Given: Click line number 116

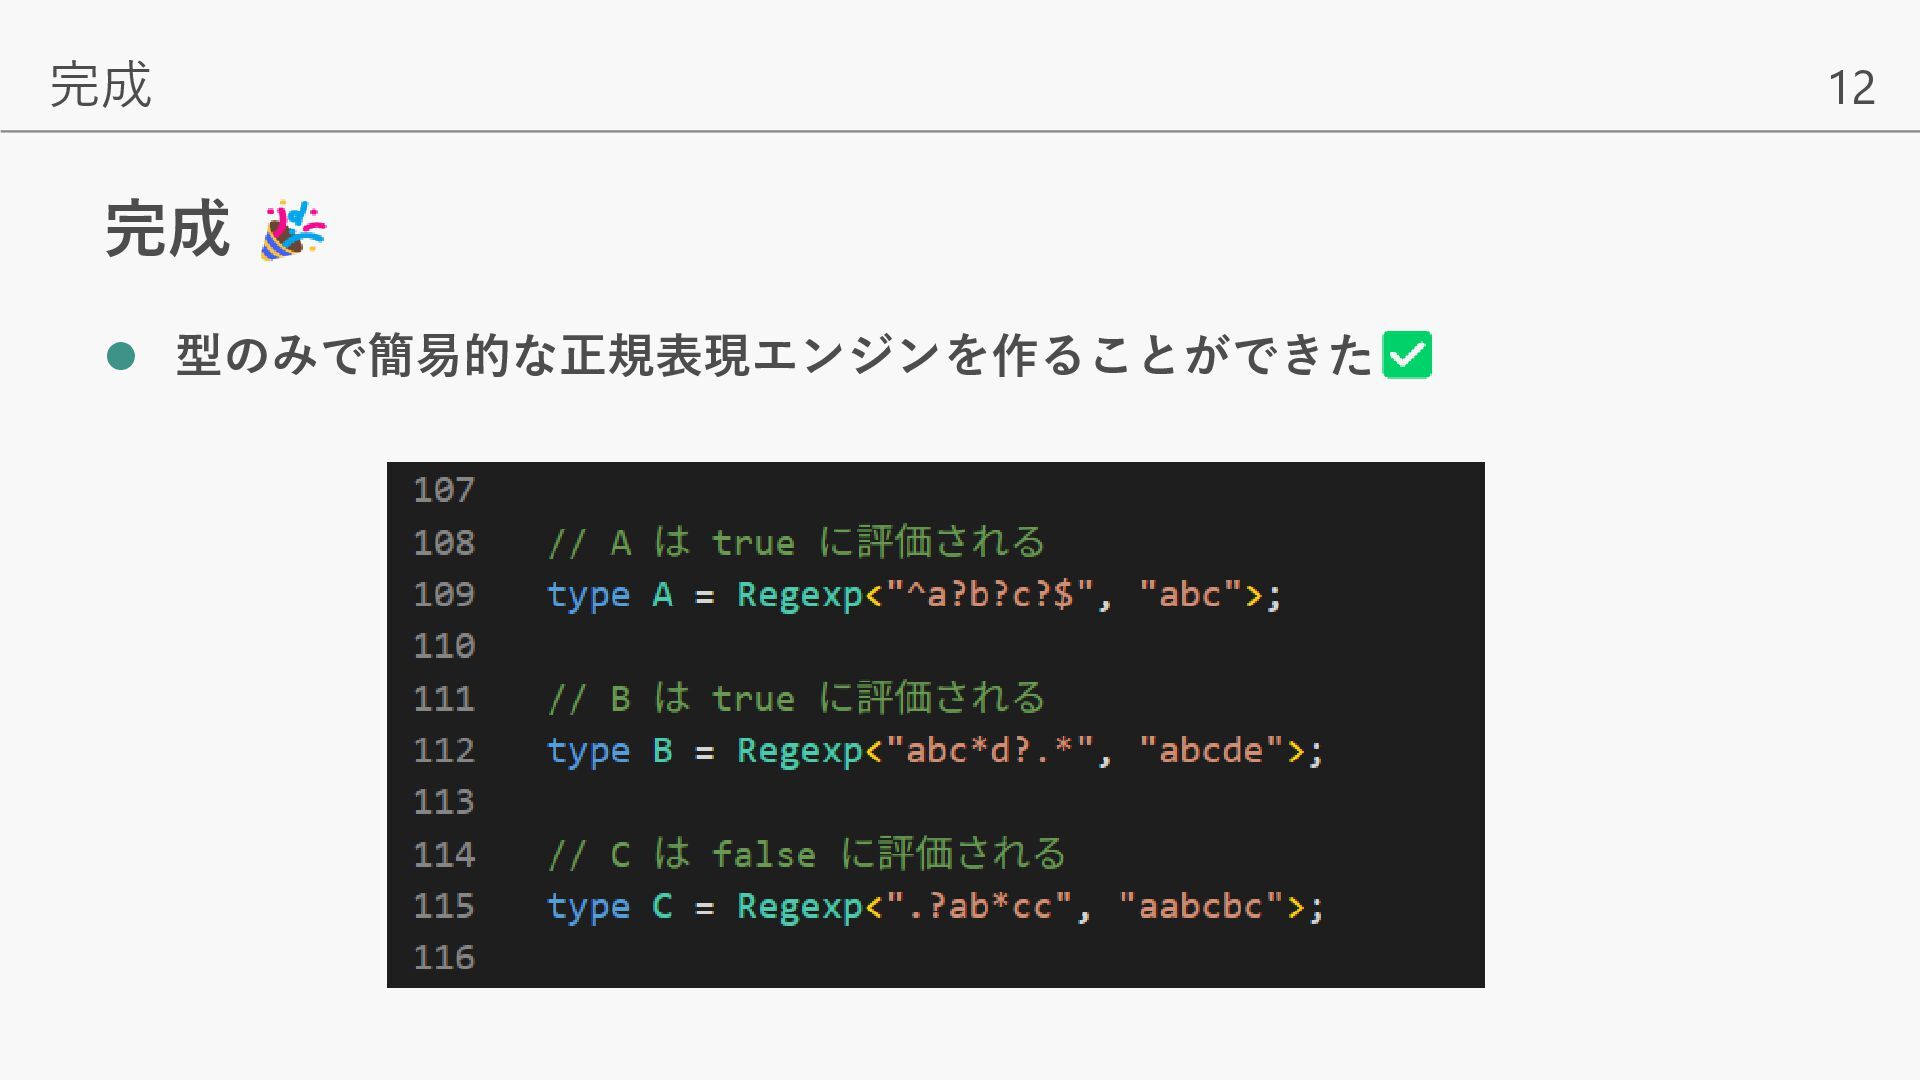Looking at the screenshot, I should point(444,958).
